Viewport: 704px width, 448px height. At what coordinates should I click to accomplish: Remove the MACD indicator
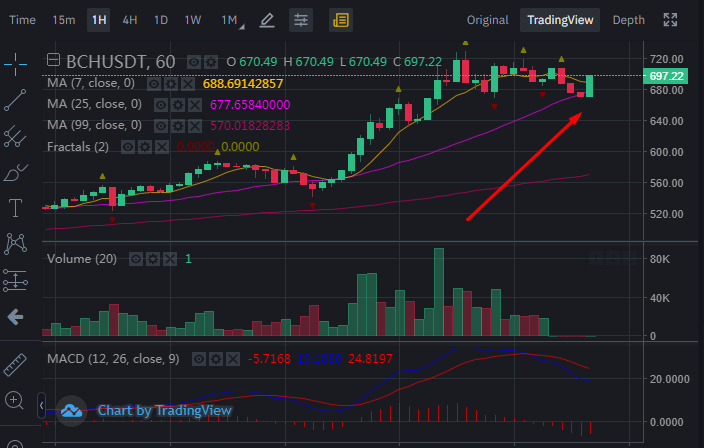coord(233,359)
